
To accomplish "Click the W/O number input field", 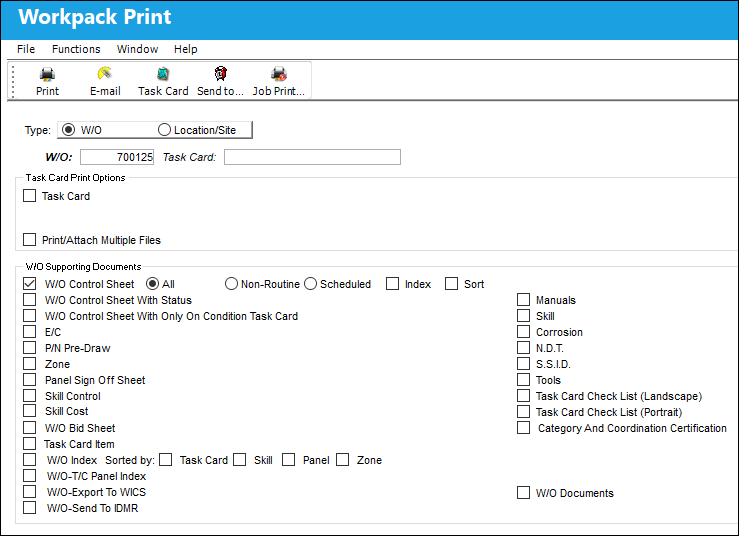I will coord(117,157).
